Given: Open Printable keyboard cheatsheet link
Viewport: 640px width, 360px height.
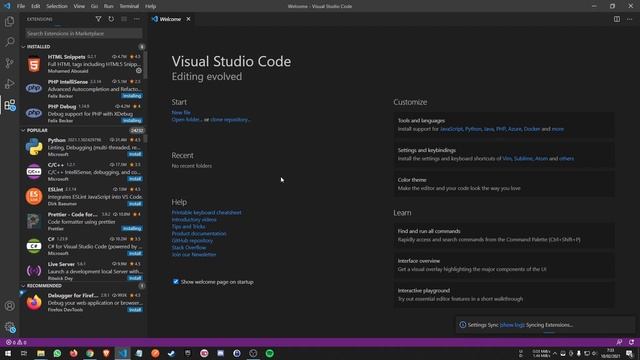Looking at the screenshot, I should point(207,212).
